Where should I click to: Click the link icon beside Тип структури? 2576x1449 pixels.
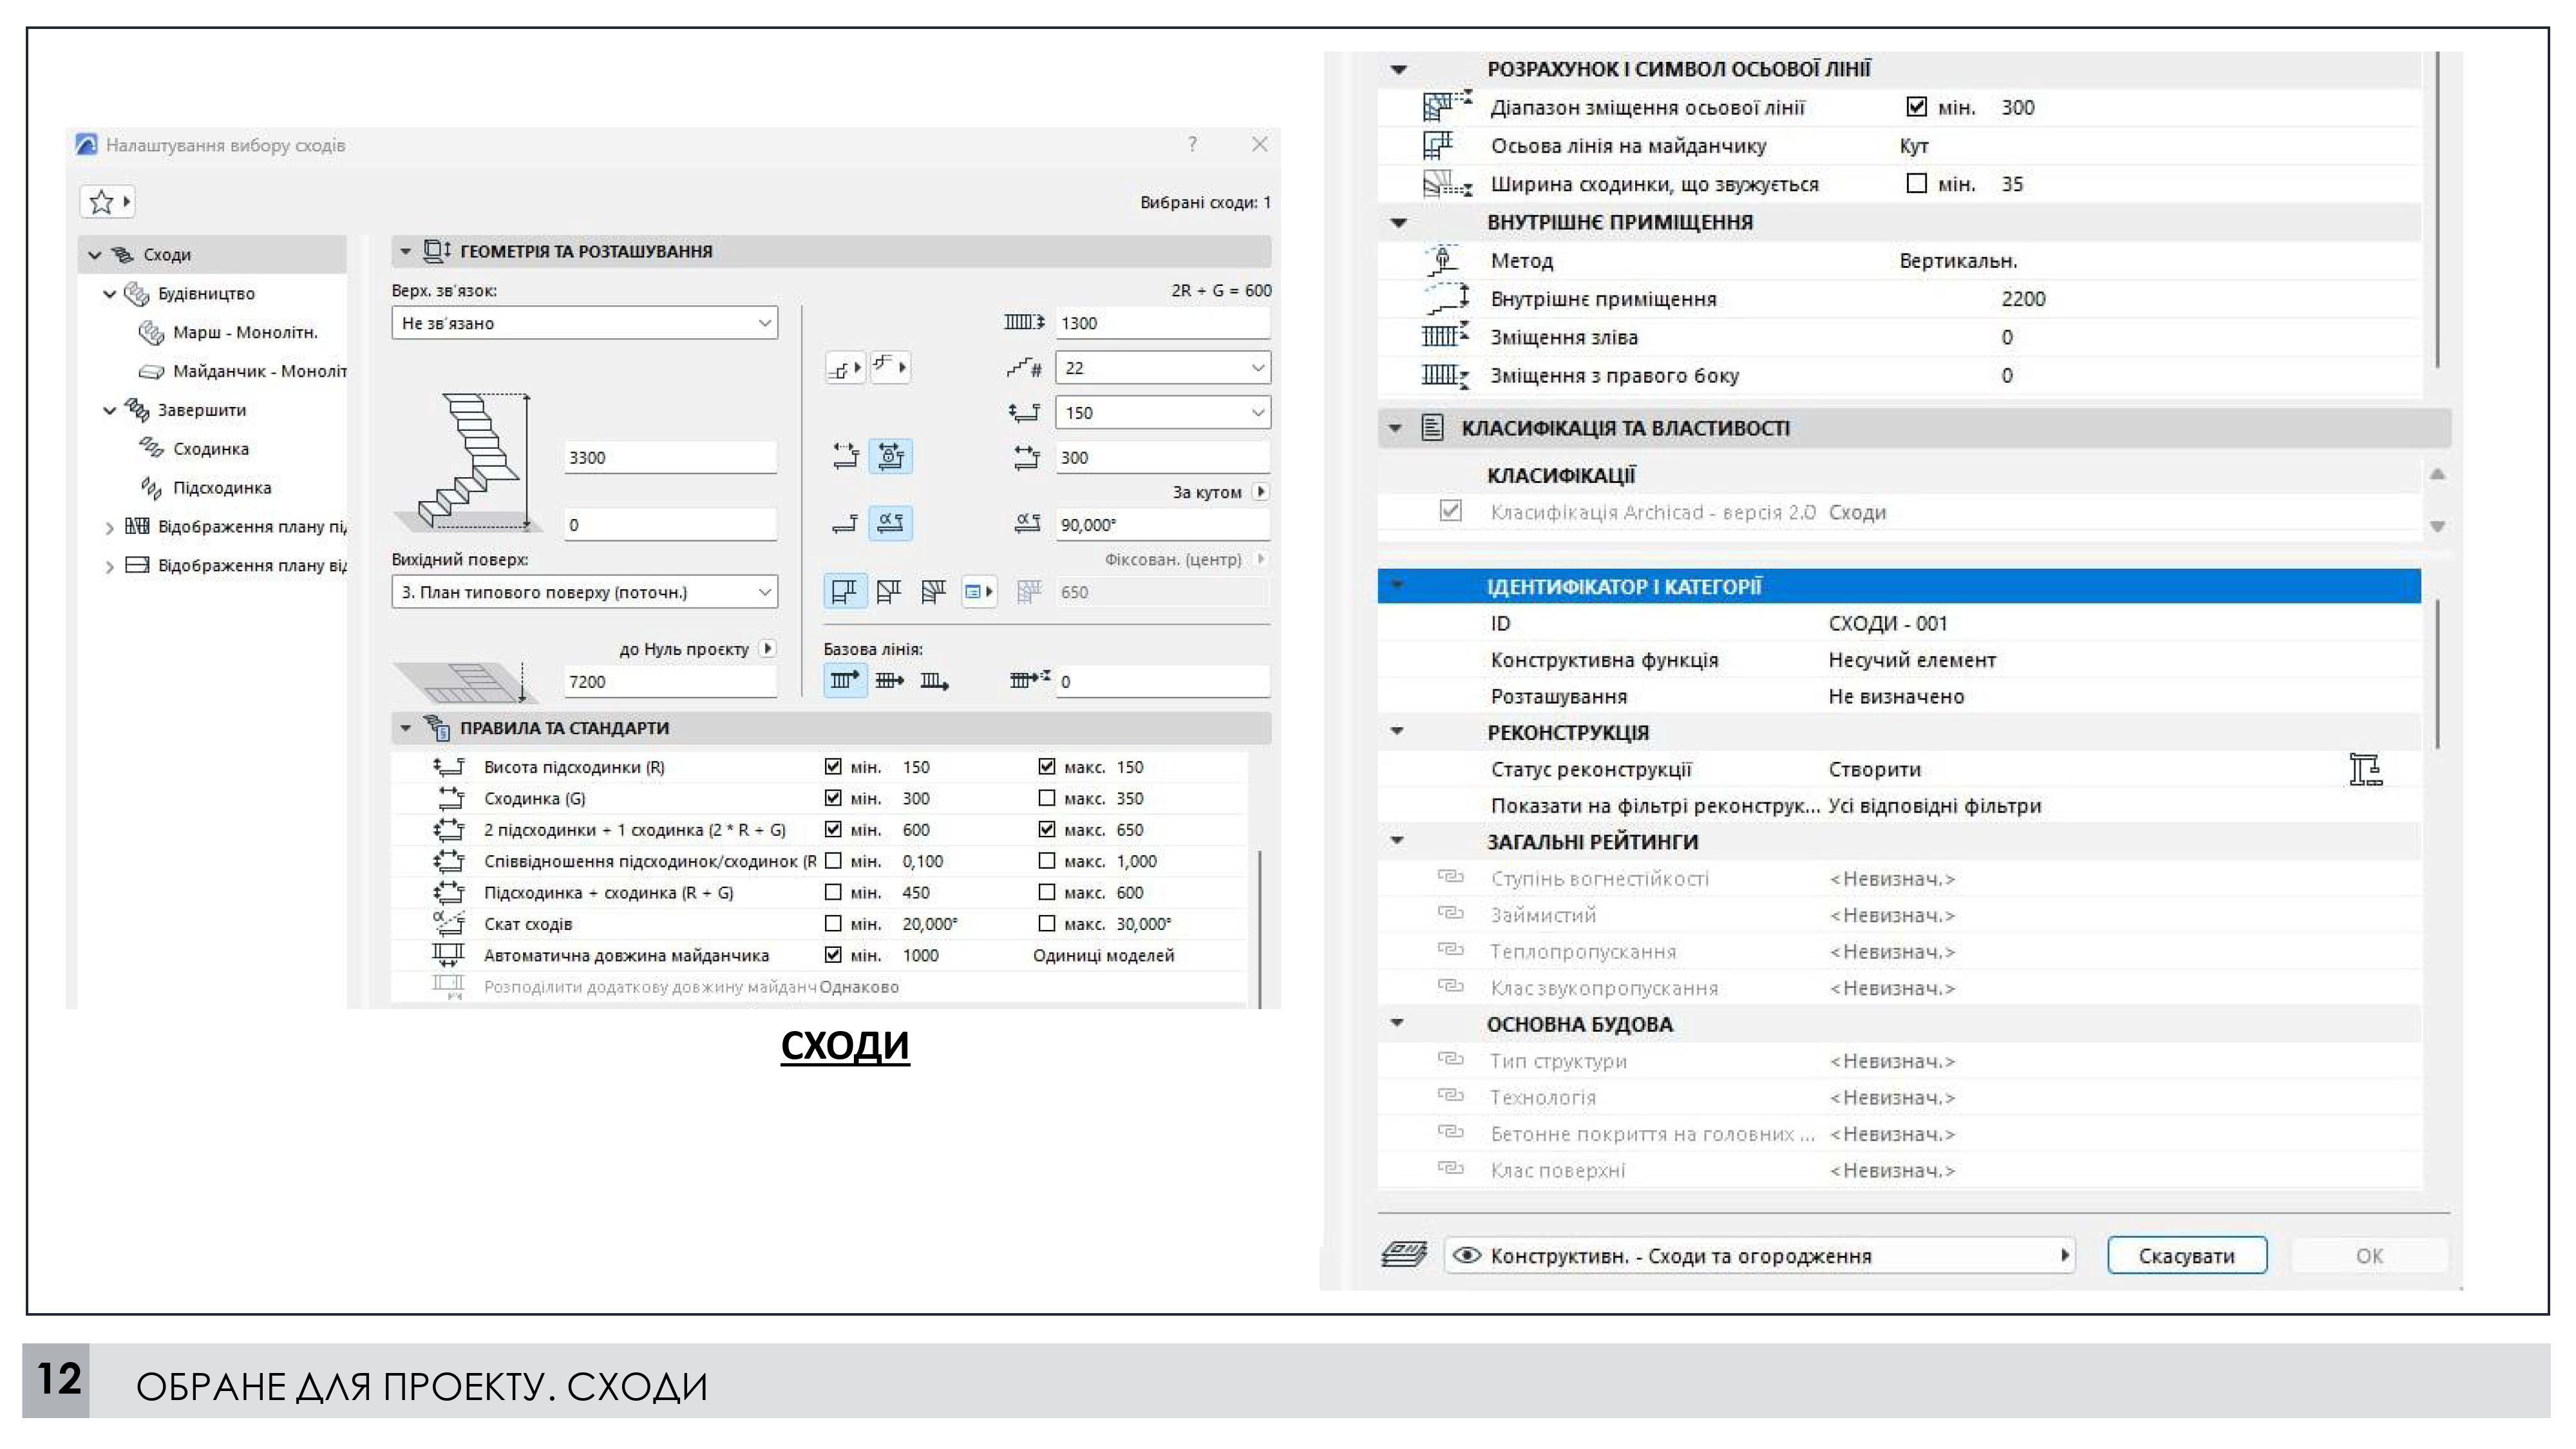click(x=1450, y=1059)
